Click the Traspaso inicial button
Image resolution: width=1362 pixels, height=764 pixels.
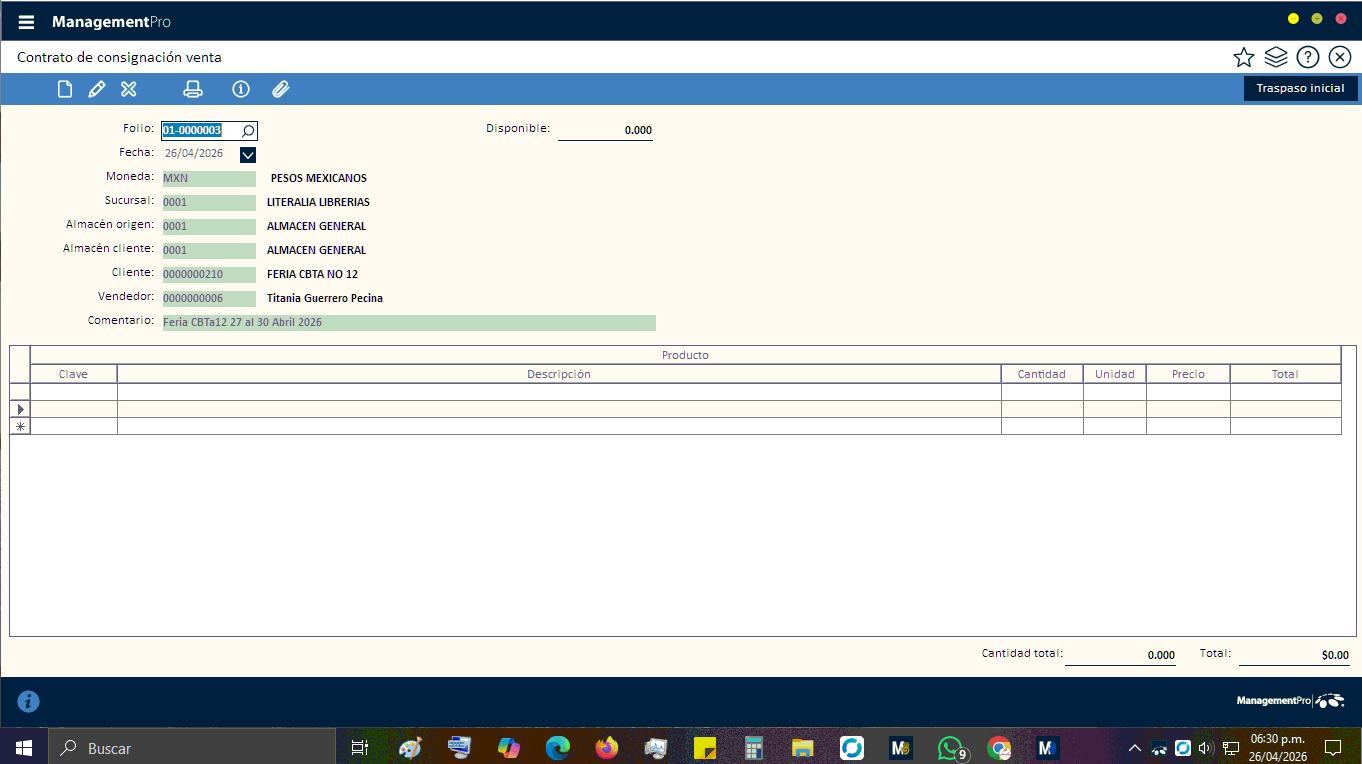1300,89
